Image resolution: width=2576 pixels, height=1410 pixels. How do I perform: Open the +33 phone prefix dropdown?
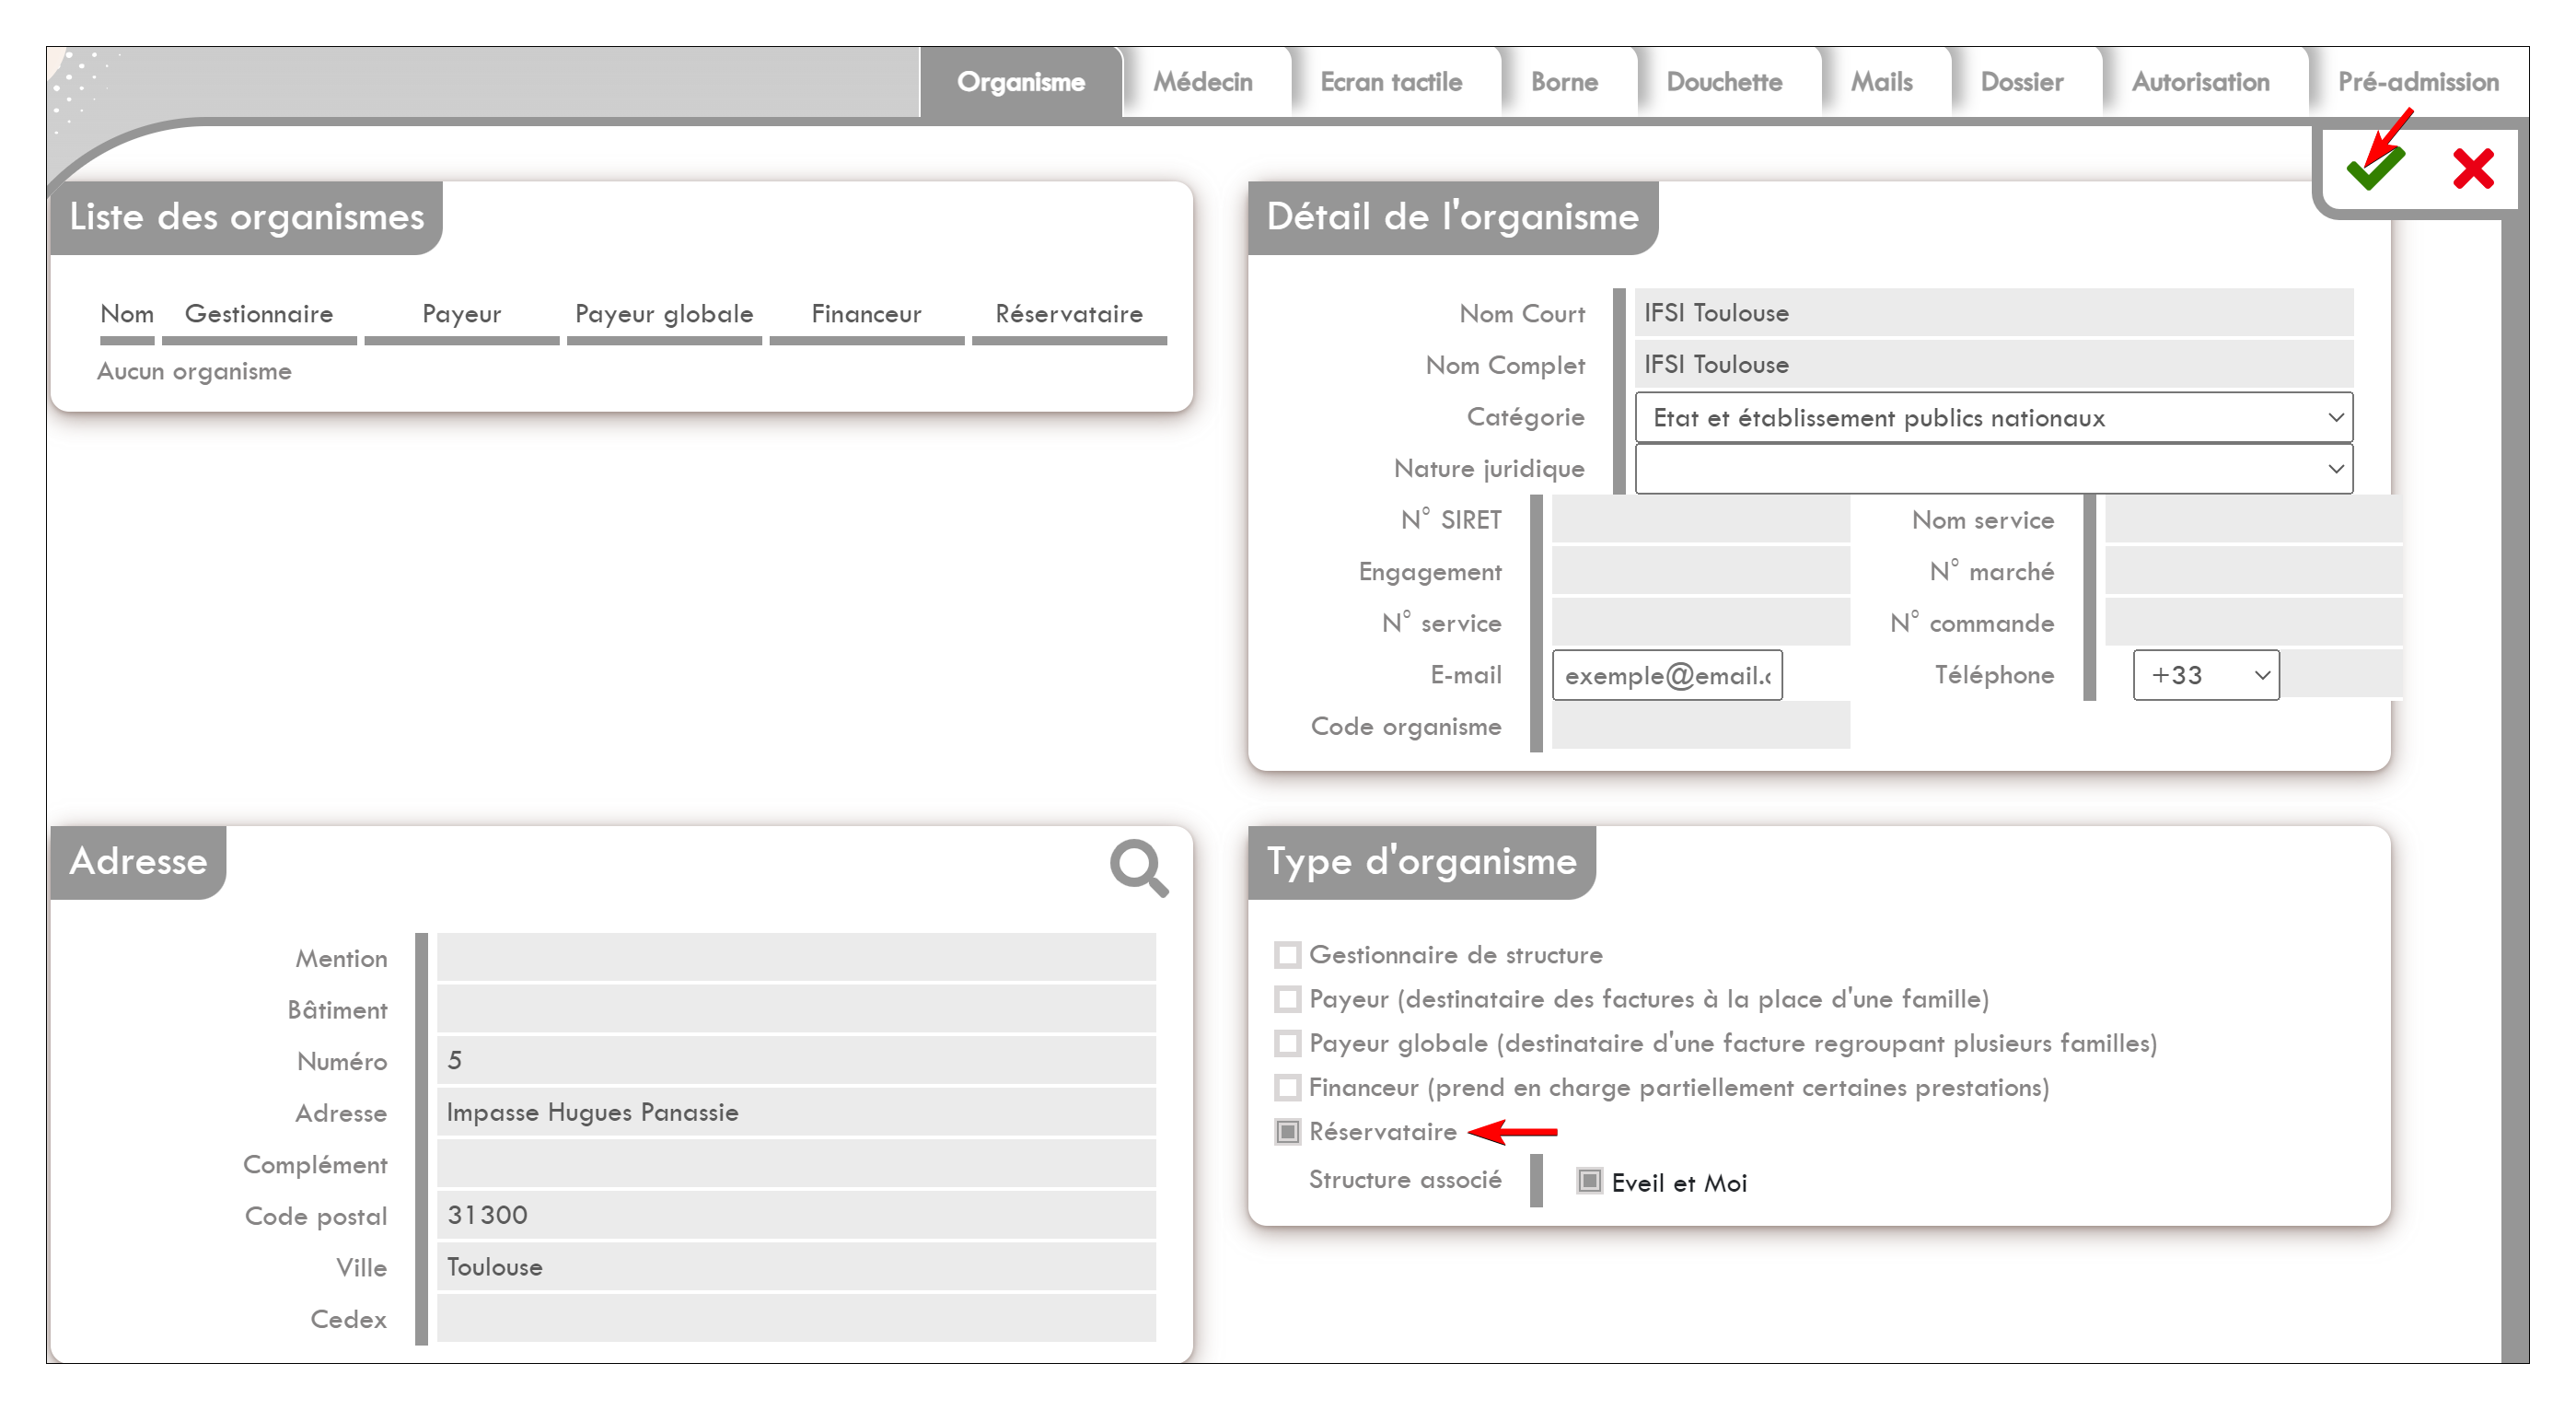(x=2205, y=675)
